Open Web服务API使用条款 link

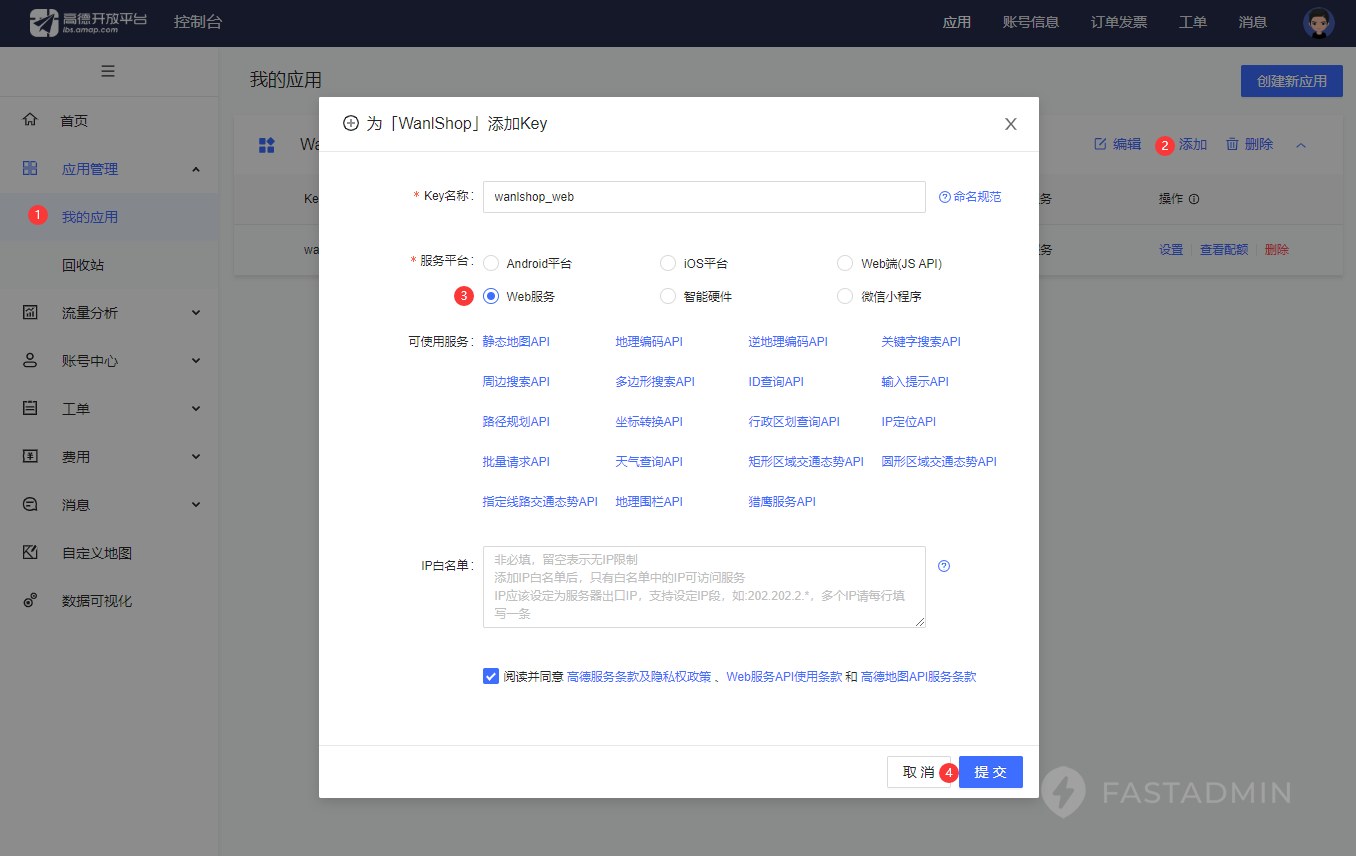click(784, 677)
